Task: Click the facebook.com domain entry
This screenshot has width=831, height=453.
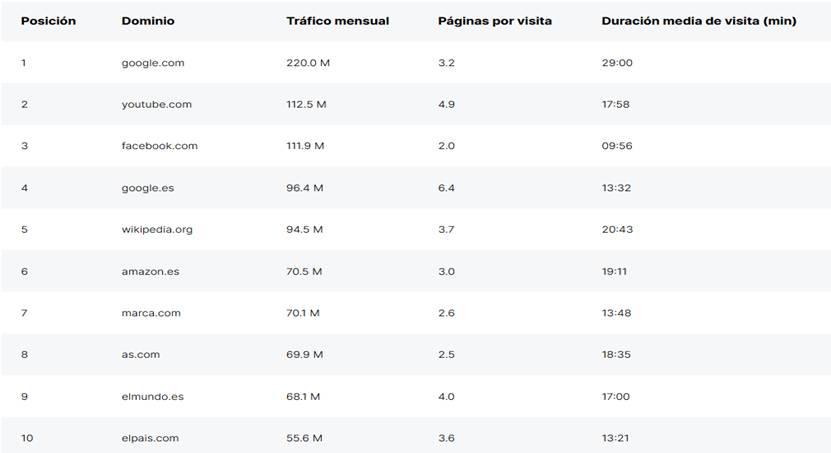Action: [159, 146]
